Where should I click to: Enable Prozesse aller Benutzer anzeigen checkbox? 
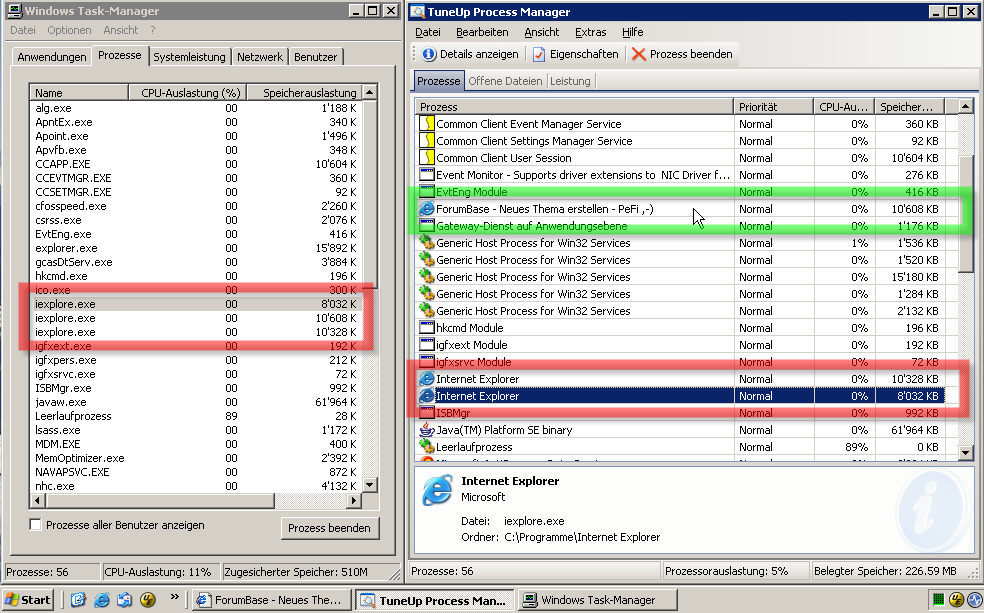pos(36,525)
